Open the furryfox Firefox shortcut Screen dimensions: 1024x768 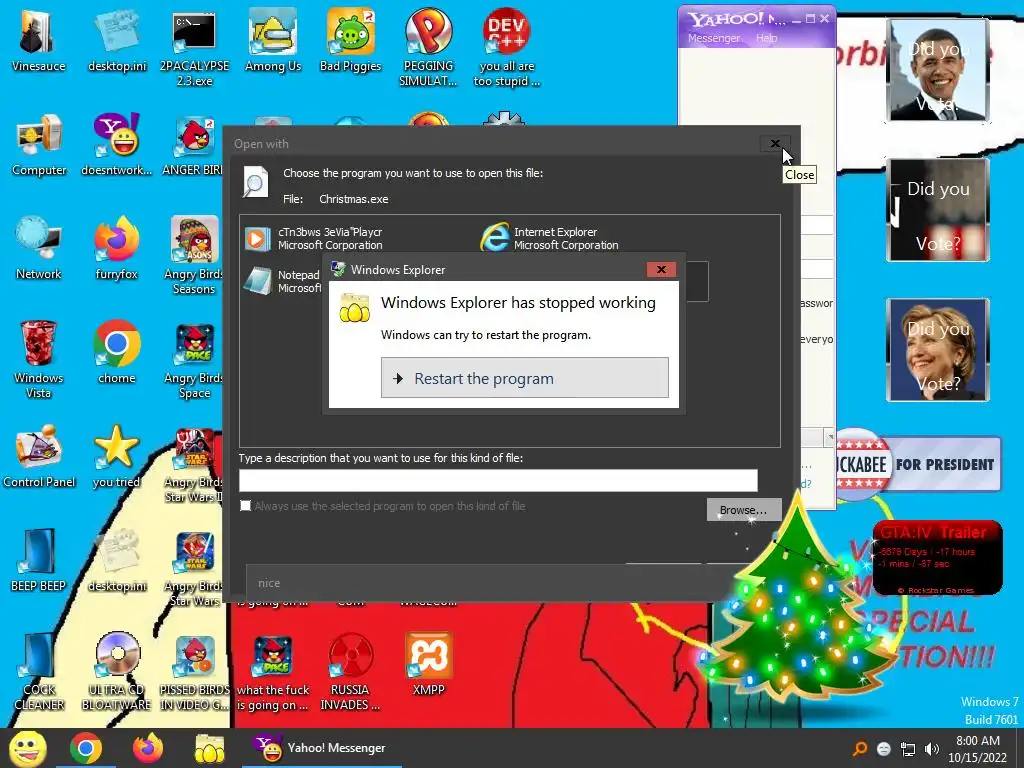point(116,248)
